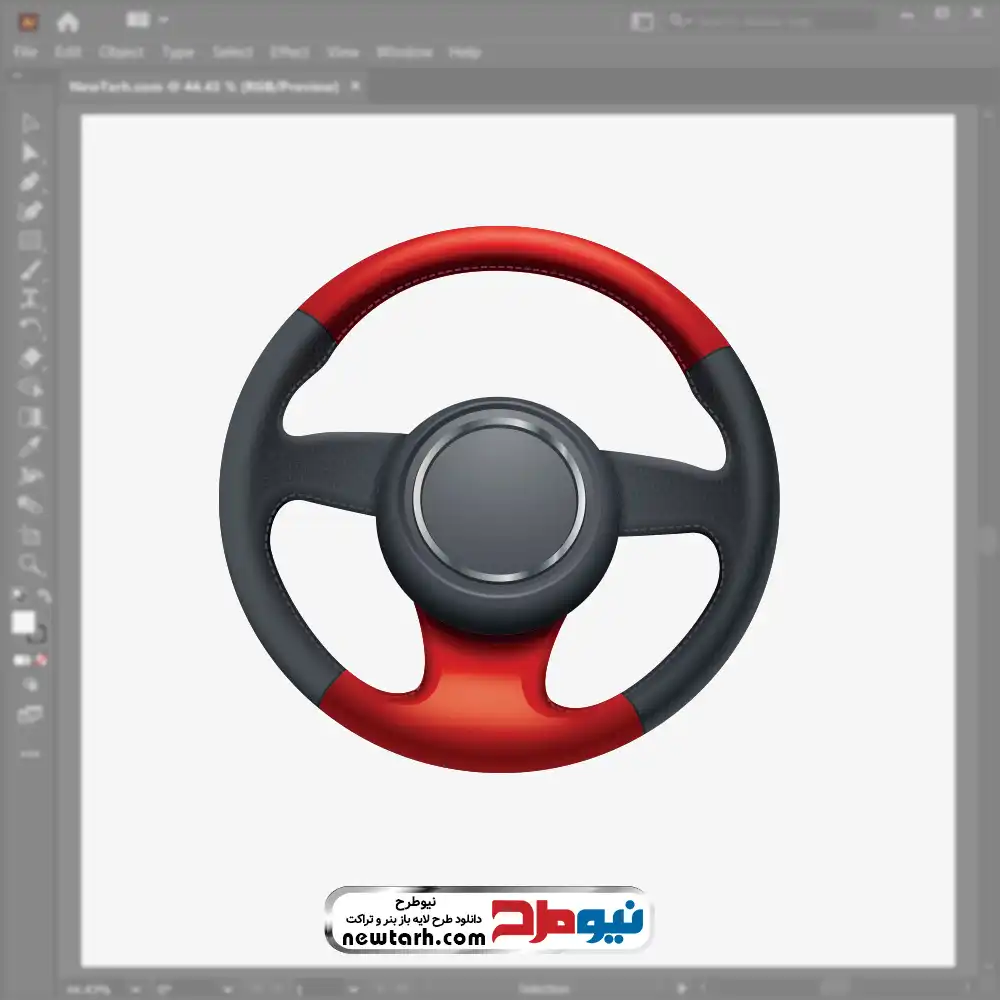Image resolution: width=1000 pixels, height=1000 pixels.
Task: Pick the Paintbrush tool
Action: coord(30,270)
